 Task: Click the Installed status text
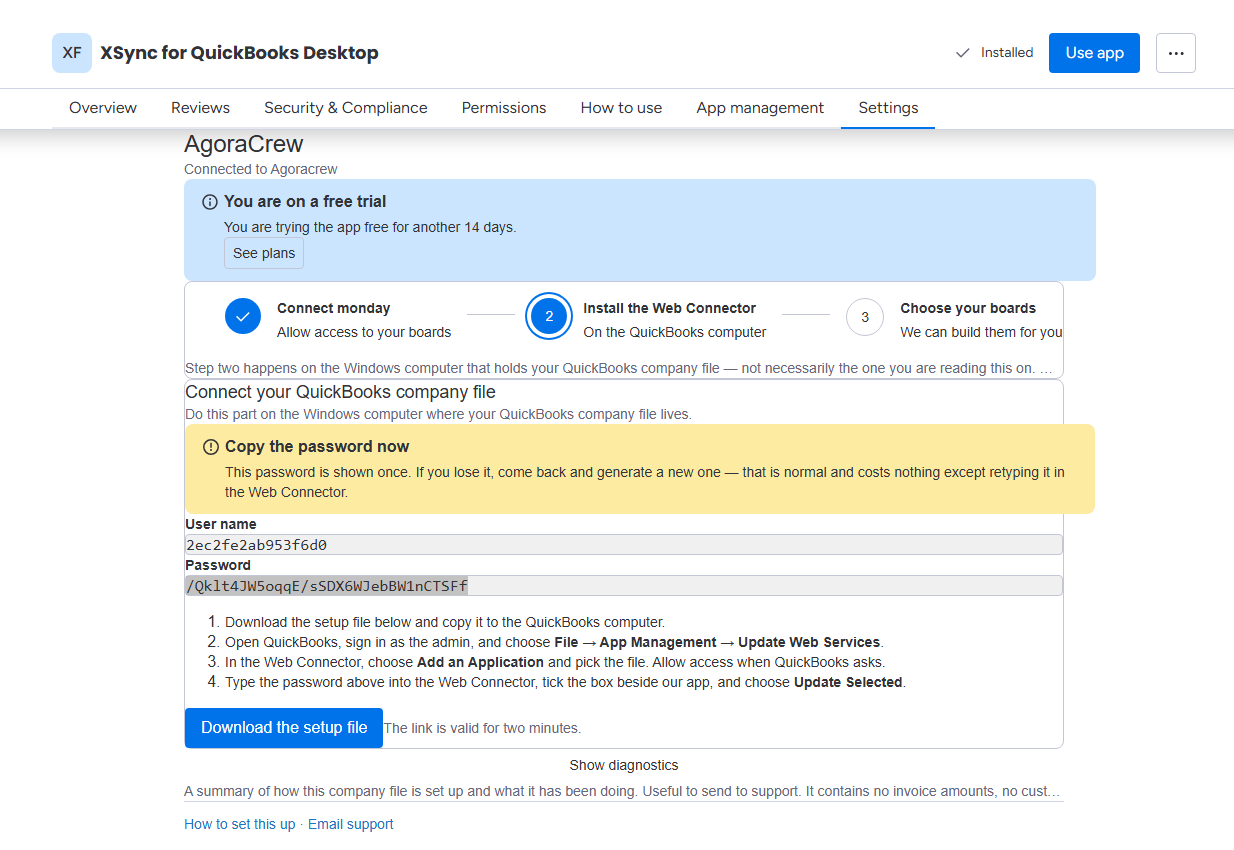tap(1007, 53)
